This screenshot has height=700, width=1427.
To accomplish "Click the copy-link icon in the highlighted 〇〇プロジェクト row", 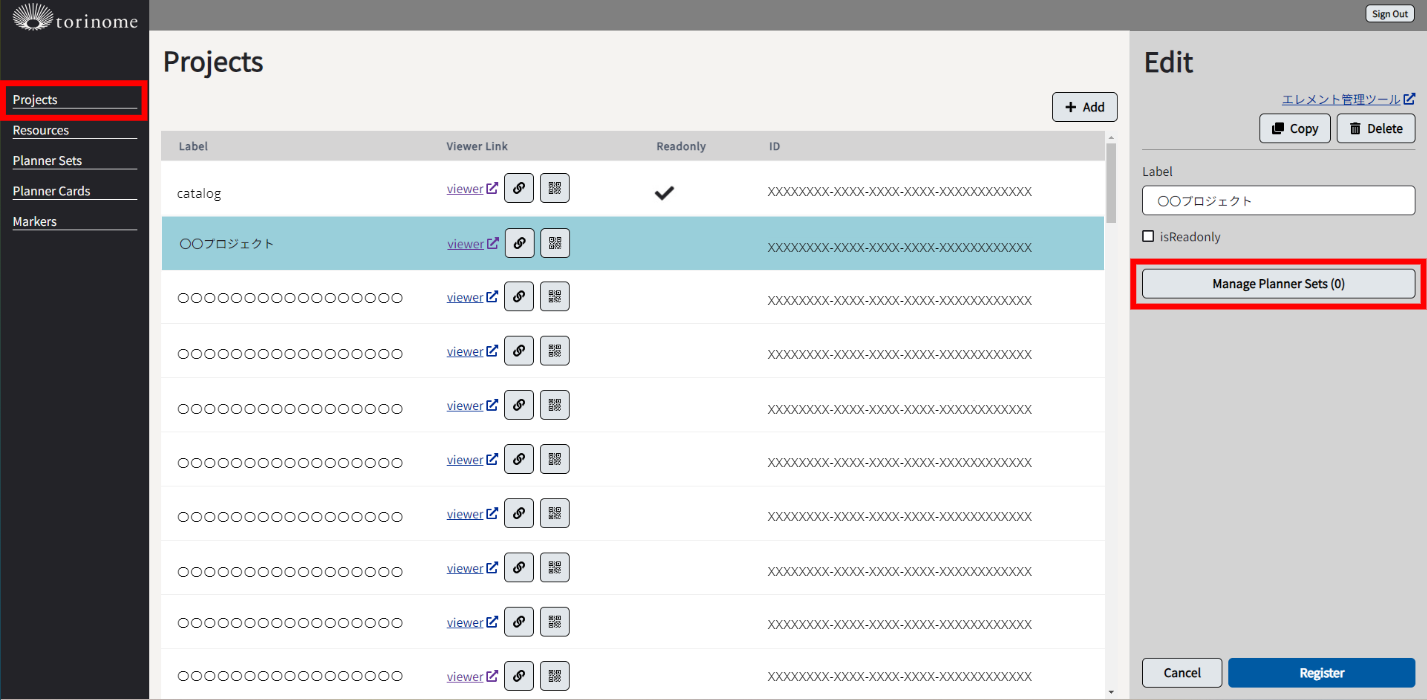I will [x=518, y=243].
